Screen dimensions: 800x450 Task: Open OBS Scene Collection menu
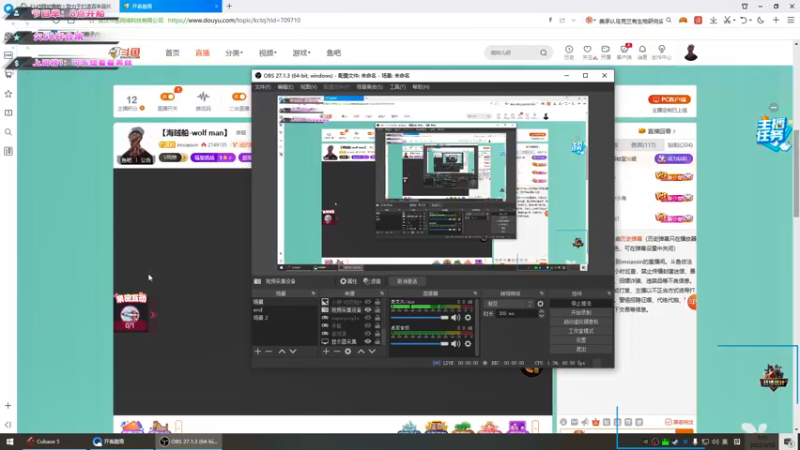click(x=369, y=87)
